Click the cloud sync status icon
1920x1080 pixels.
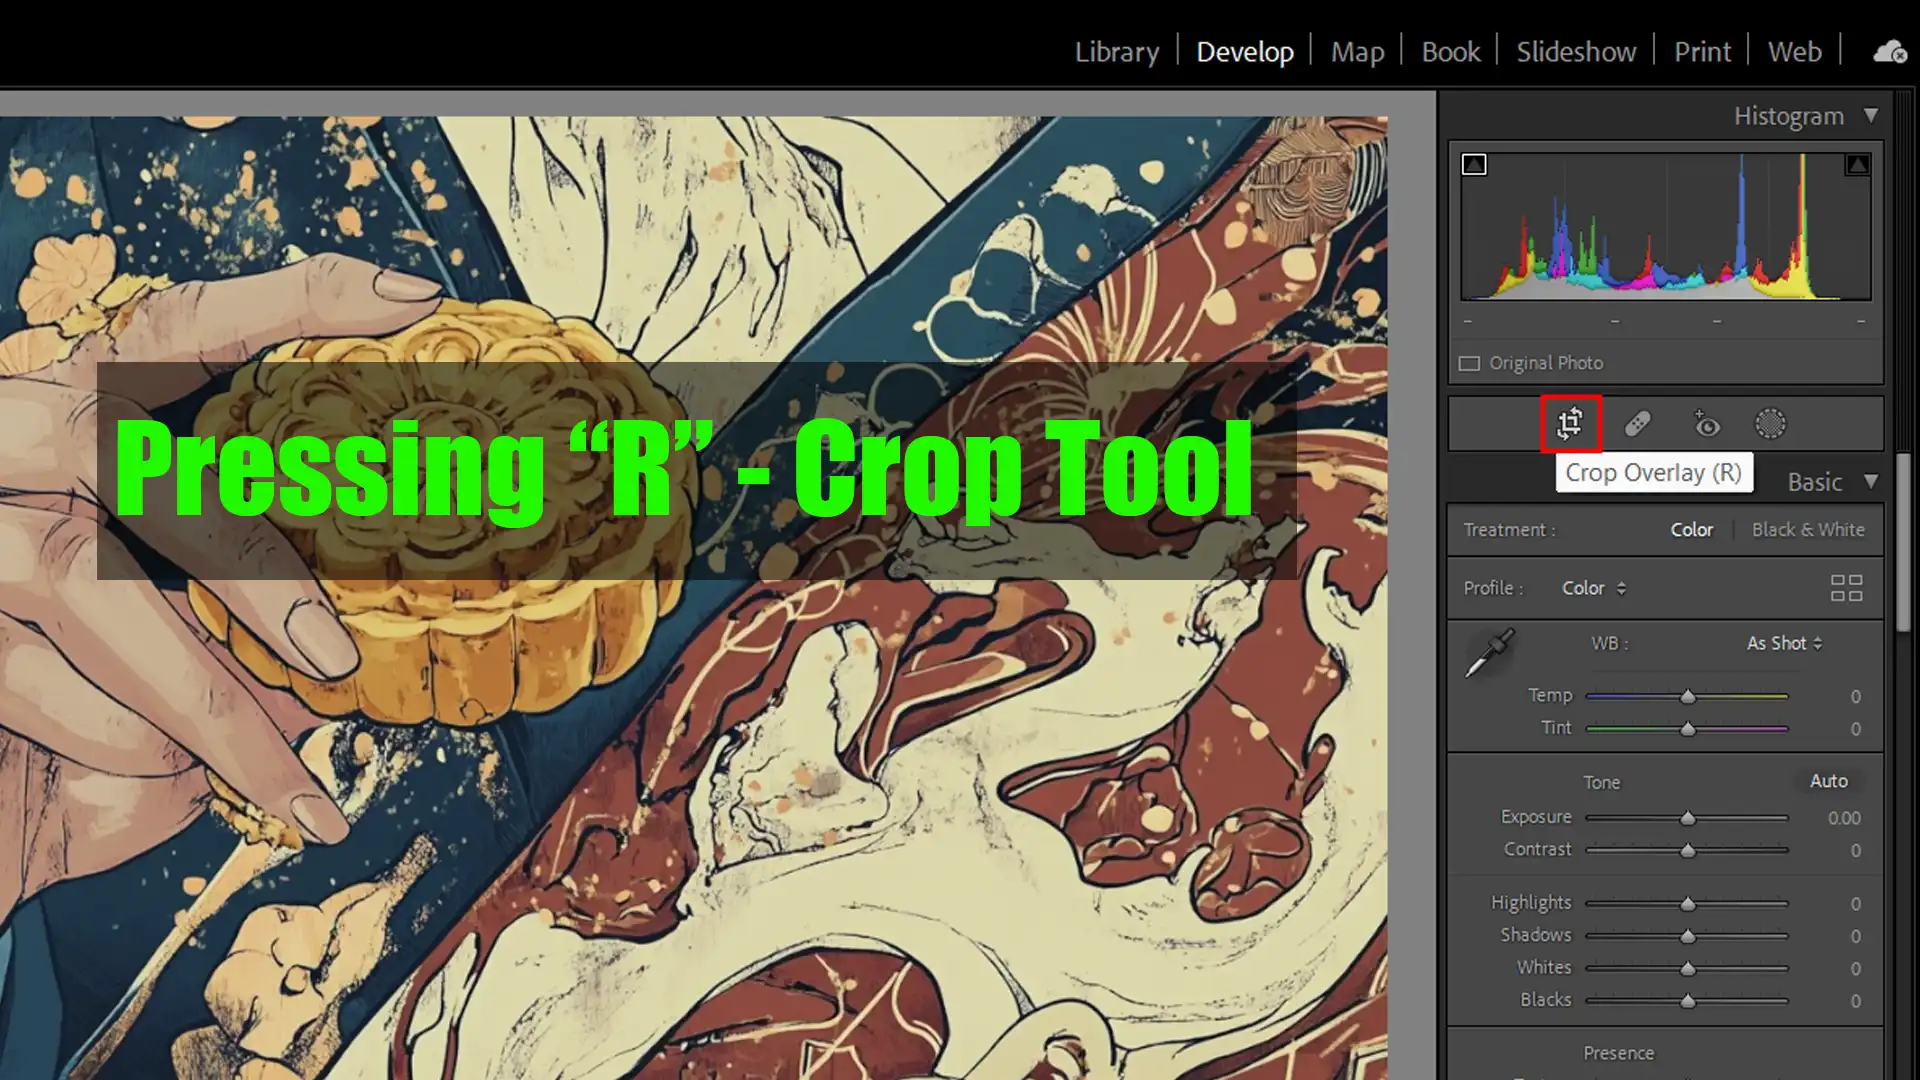(1889, 52)
